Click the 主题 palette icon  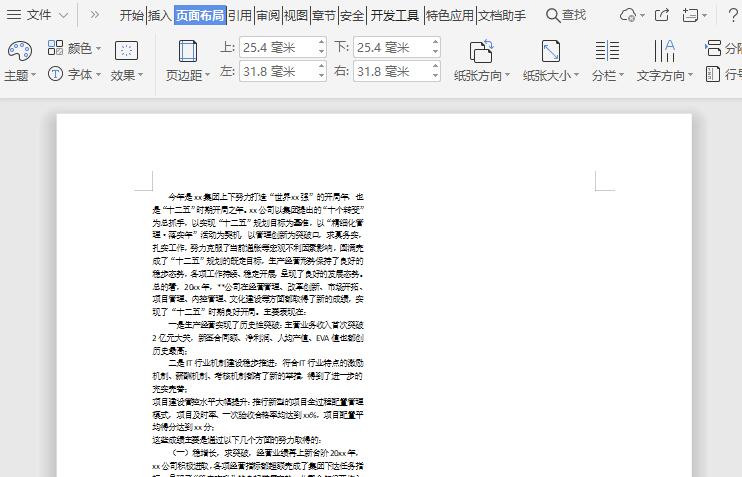point(20,51)
